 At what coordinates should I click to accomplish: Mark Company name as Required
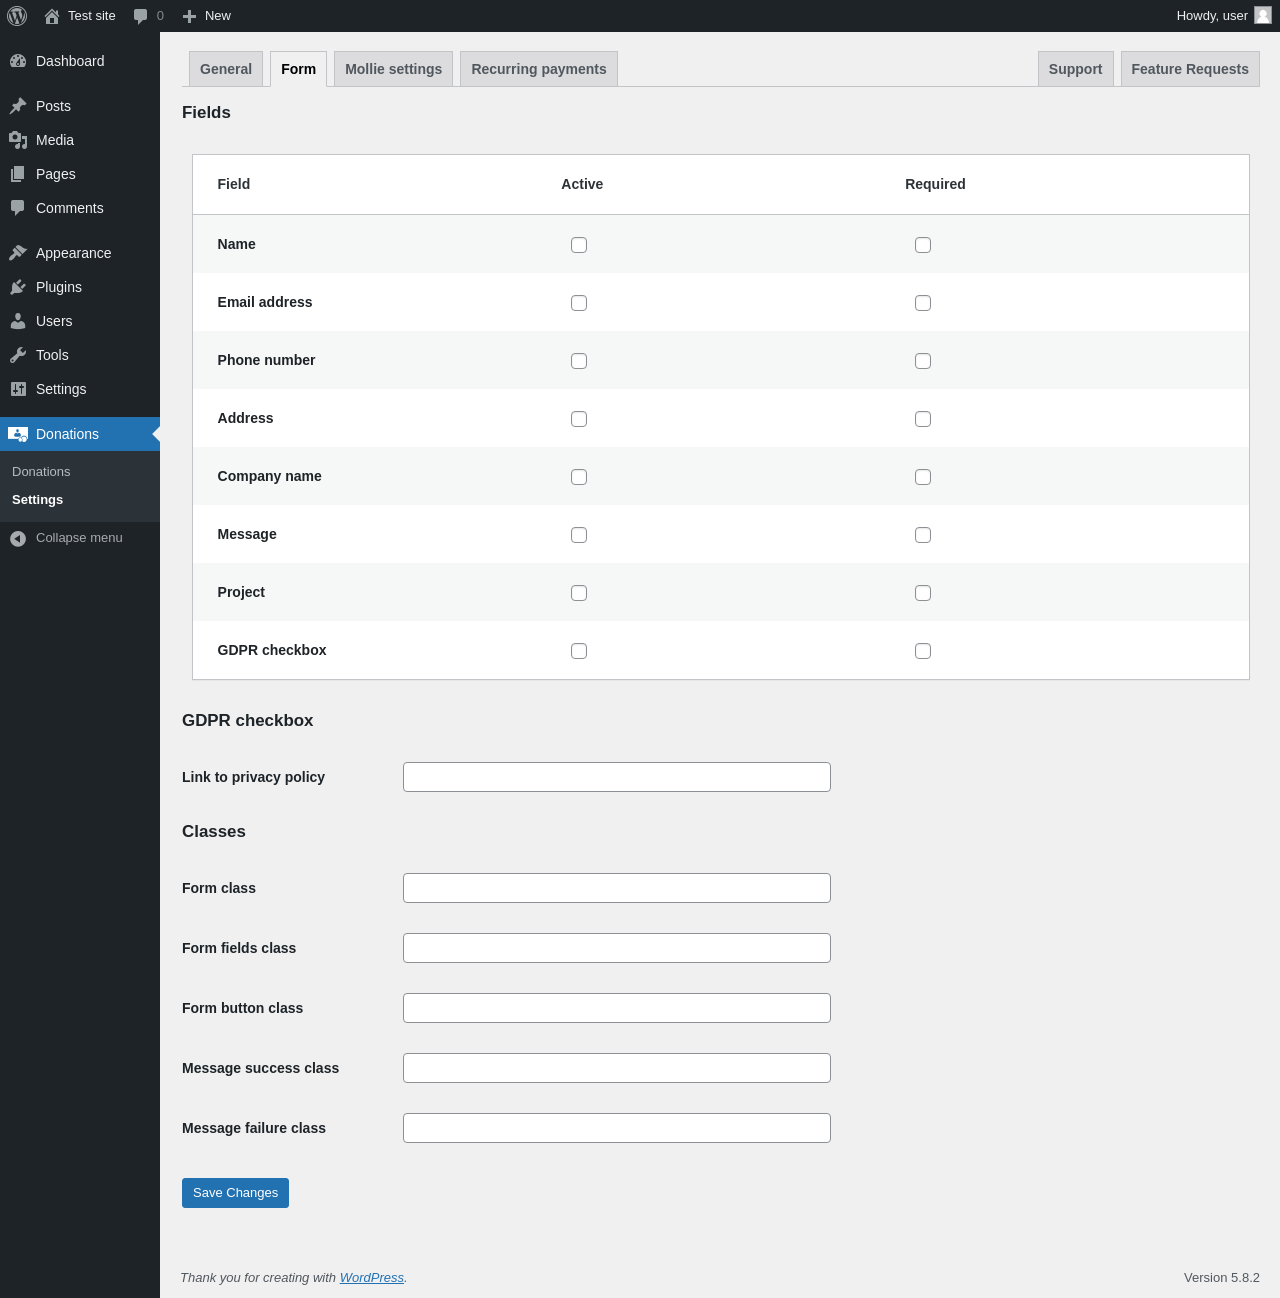click(923, 477)
